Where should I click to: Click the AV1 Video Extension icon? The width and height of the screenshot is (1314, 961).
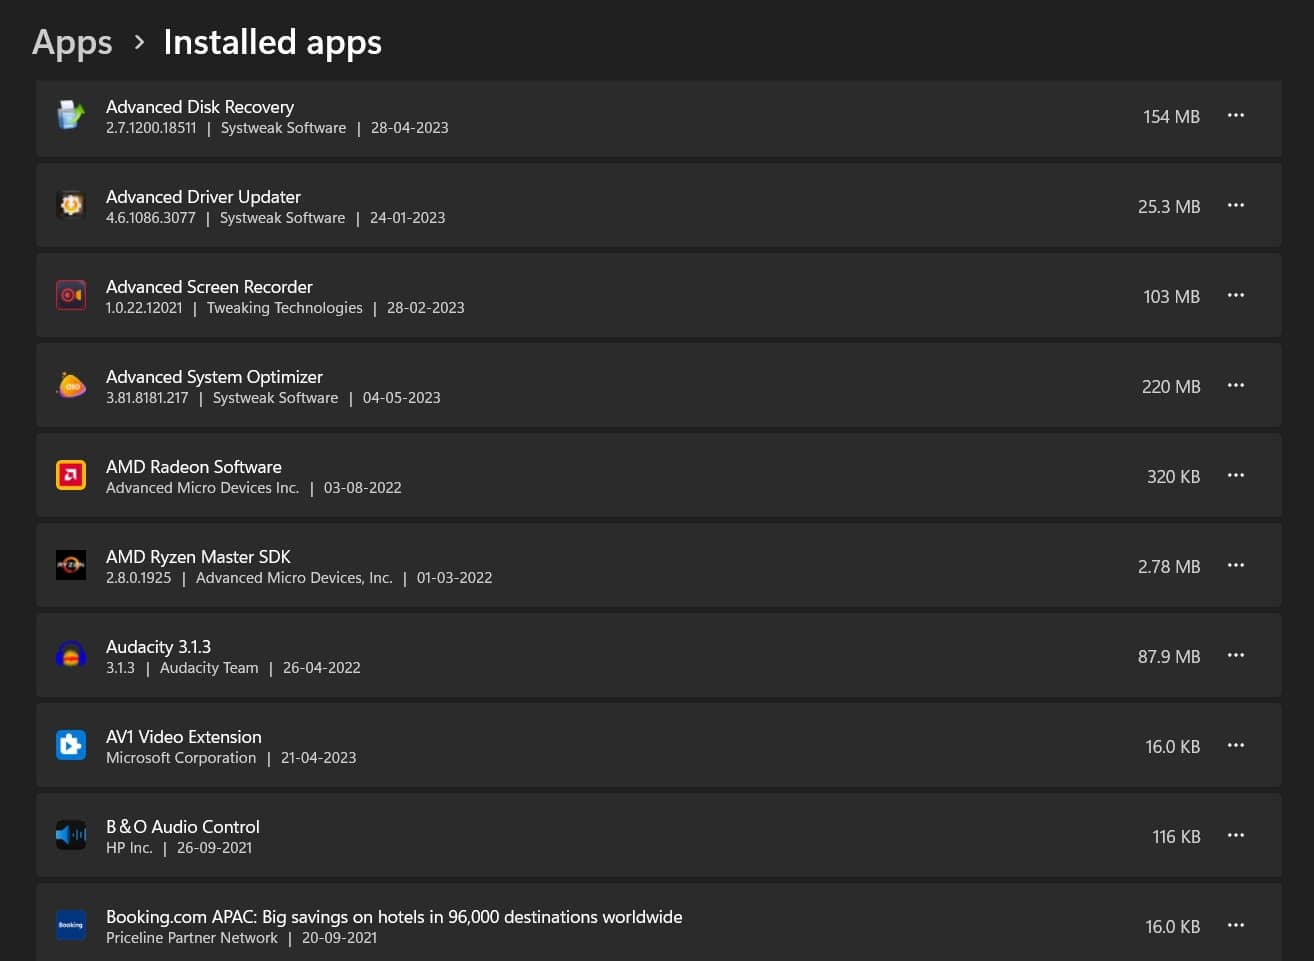pyautogui.click(x=71, y=745)
